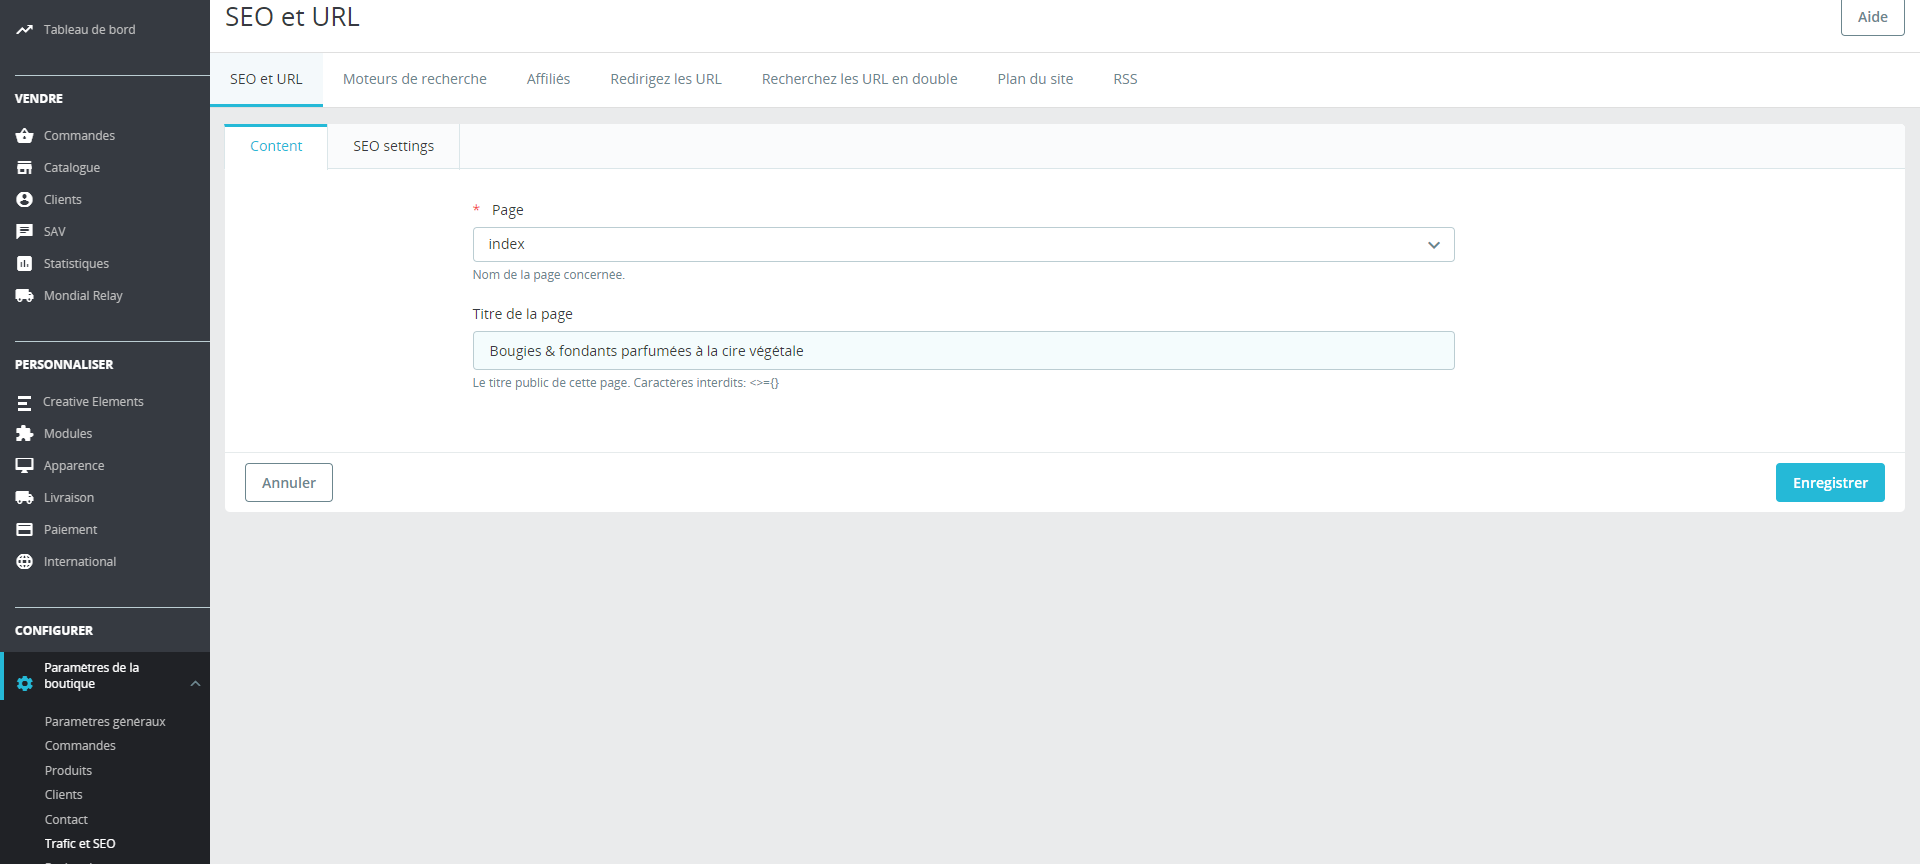Open the Moteurs de recherche tab
1920x864 pixels.
pos(415,79)
